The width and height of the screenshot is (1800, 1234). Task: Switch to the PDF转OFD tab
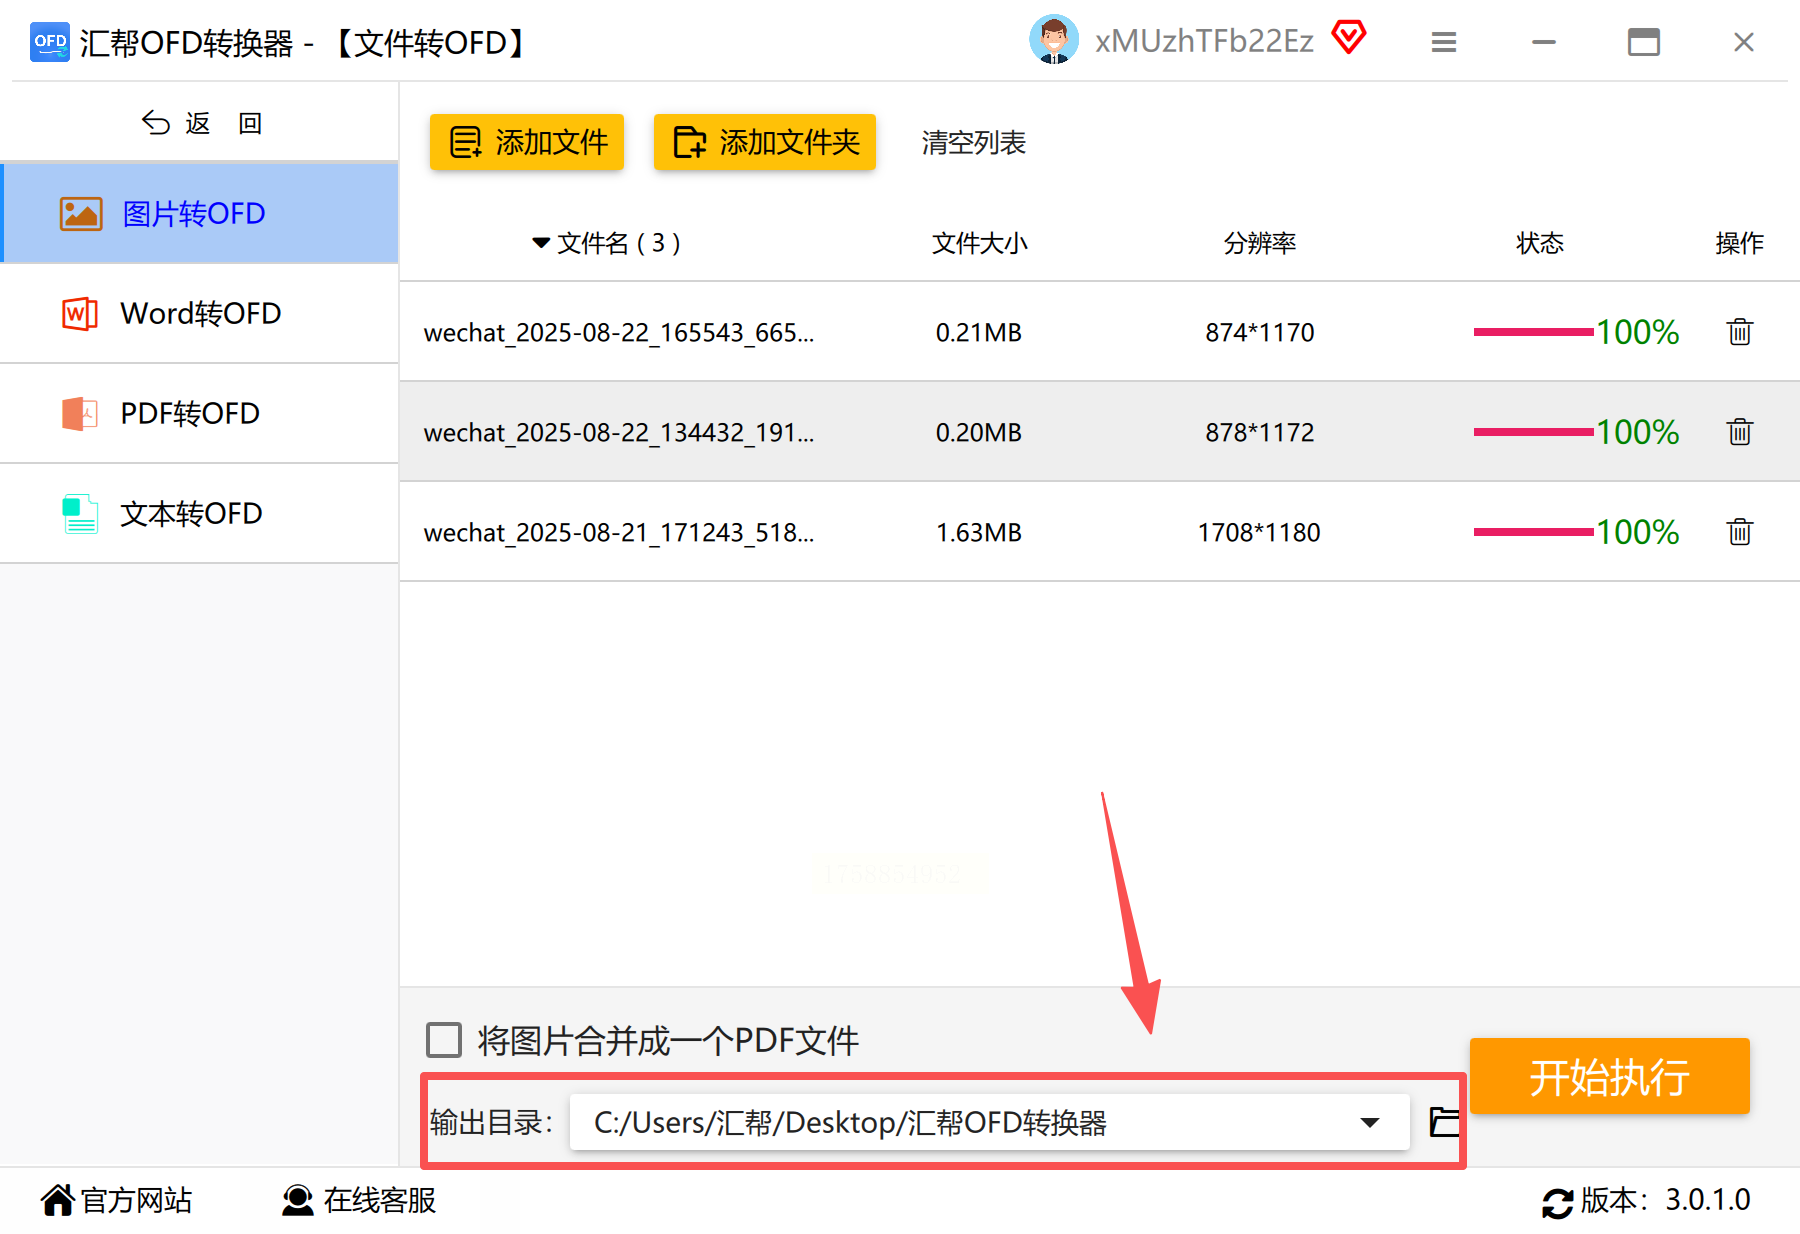pyautogui.click(x=200, y=413)
